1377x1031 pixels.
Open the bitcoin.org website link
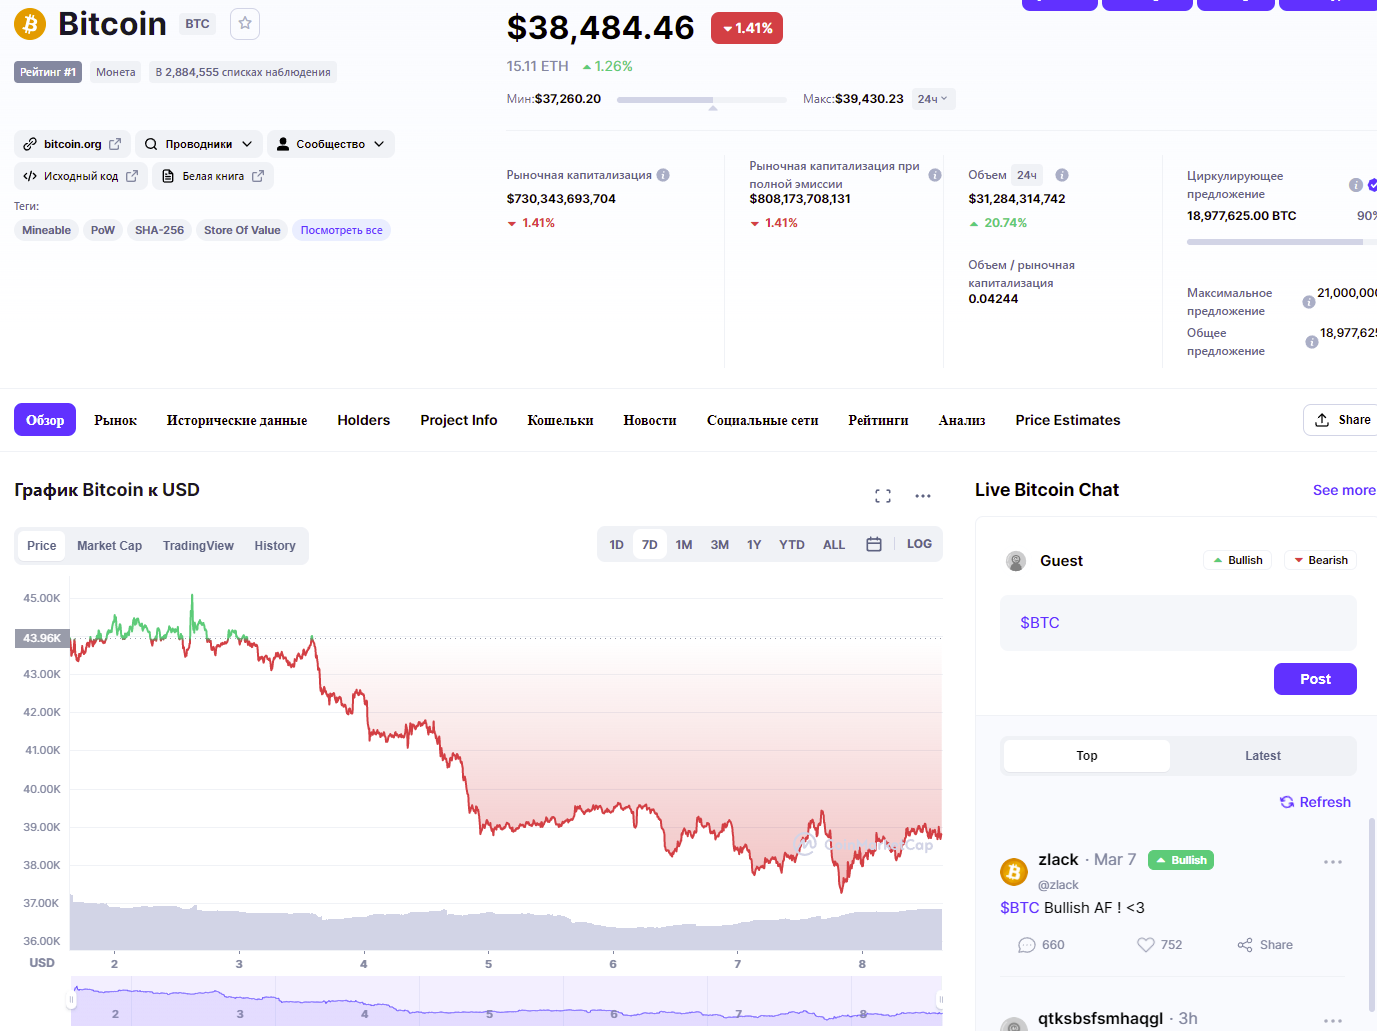(x=73, y=144)
